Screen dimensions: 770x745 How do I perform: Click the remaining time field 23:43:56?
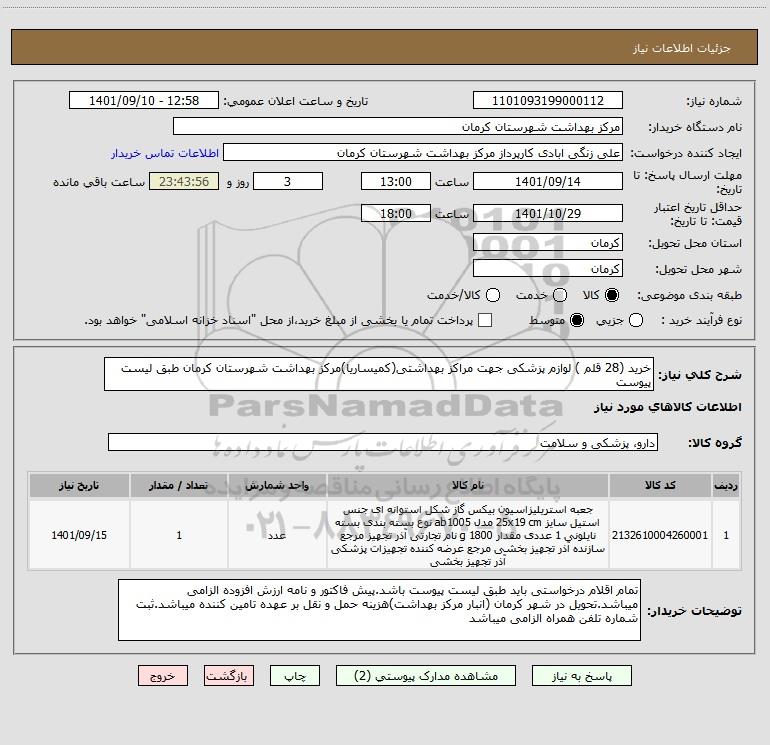[x=184, y=181]
